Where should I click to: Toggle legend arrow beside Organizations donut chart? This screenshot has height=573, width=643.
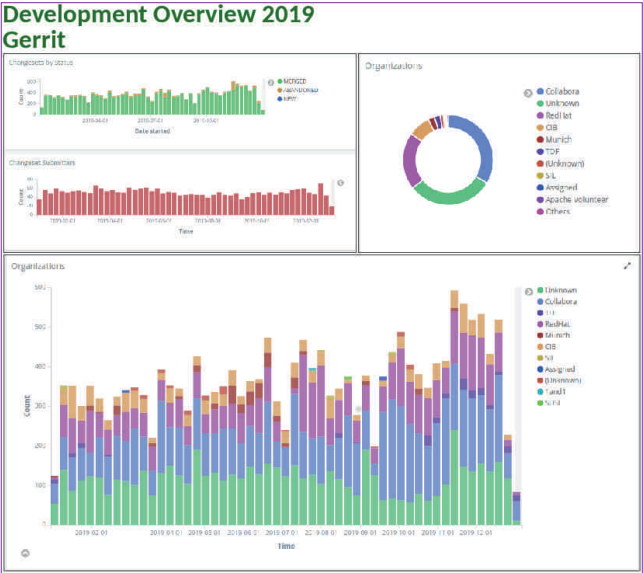point(528,93)
